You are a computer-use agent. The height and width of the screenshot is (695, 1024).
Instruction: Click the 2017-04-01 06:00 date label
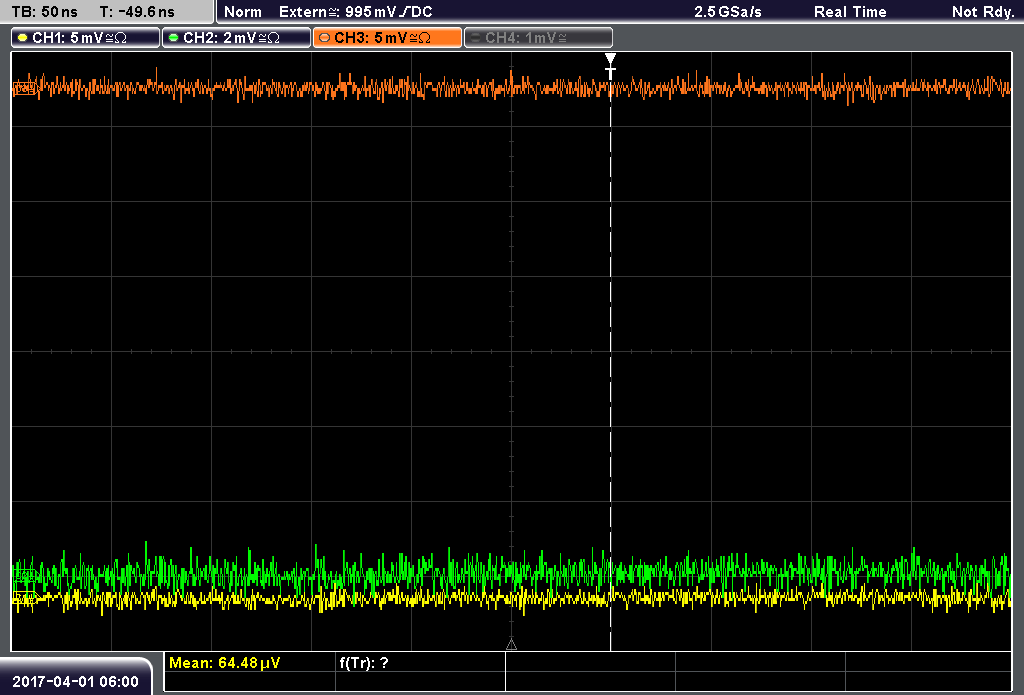coord(75,681)
